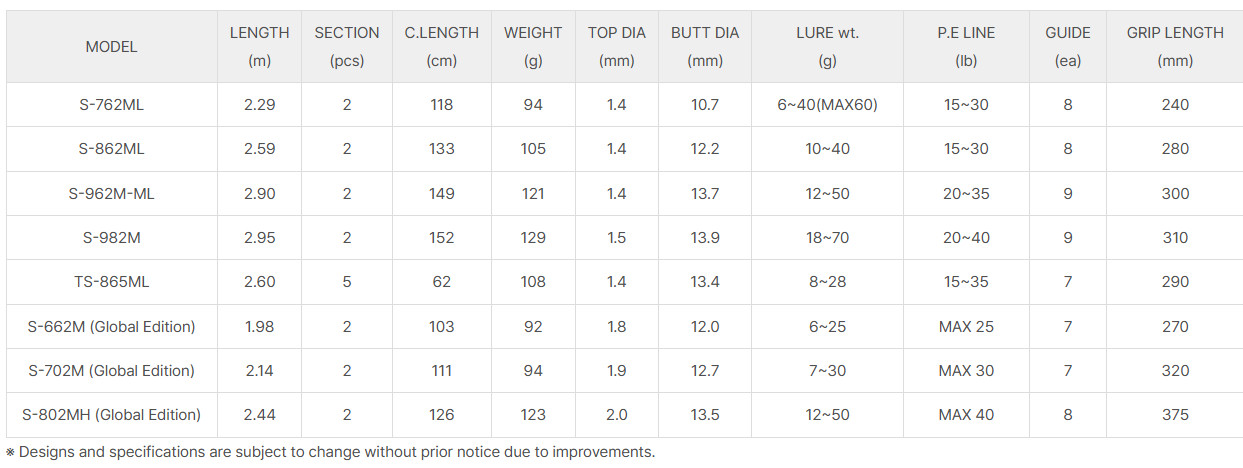Screen dimensions: 1243x468
Task: Click the S-982M model cell
Action: click(111, 237)
